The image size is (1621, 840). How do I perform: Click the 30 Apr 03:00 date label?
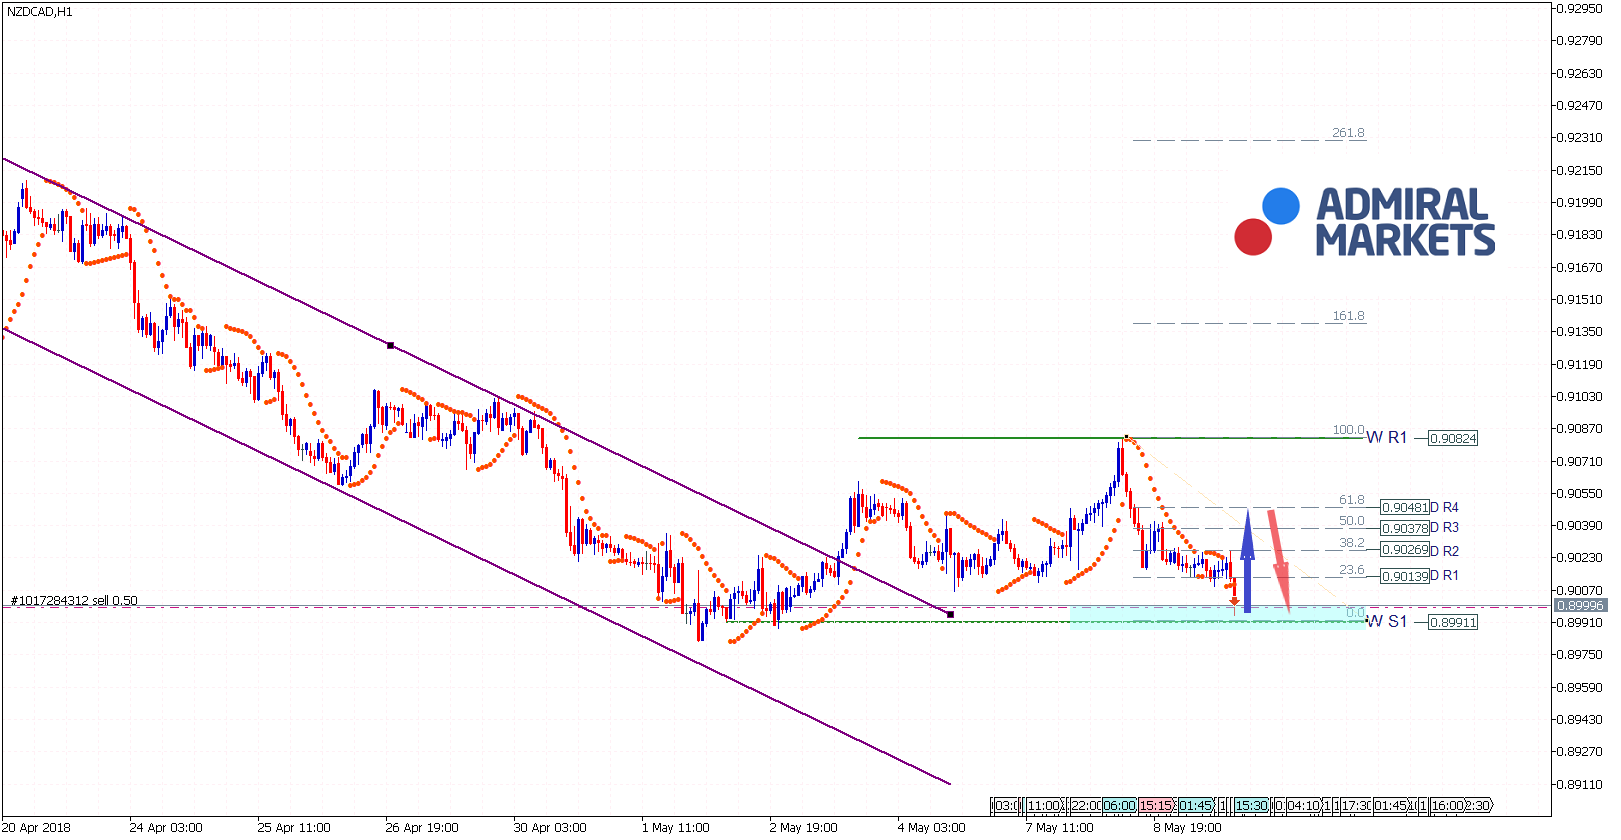[550, 827]
